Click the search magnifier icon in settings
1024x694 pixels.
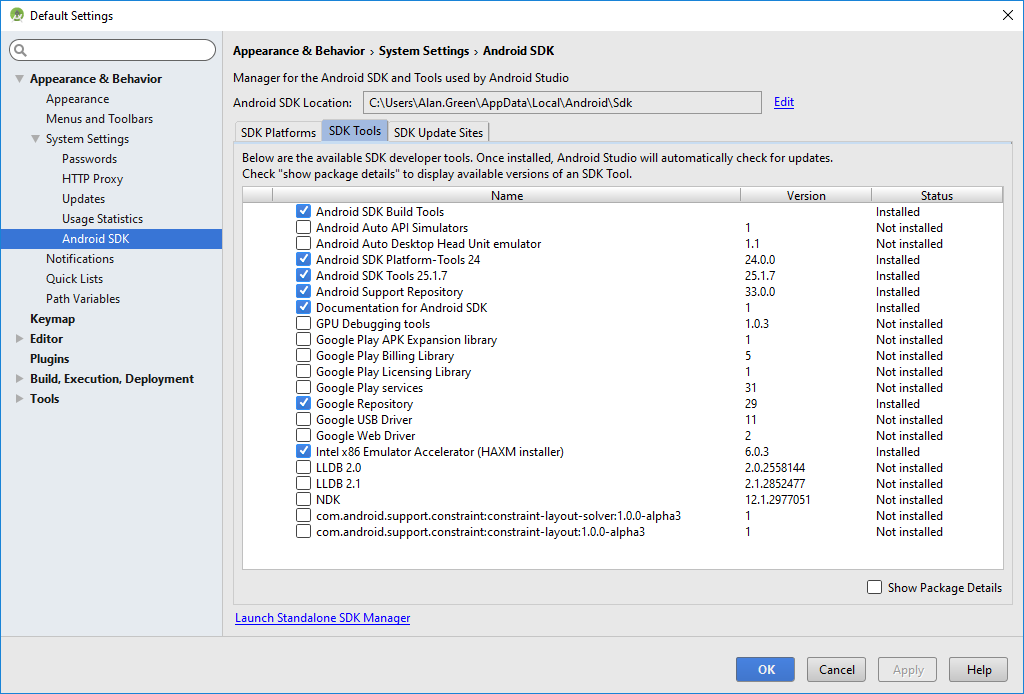click(21, 50)
